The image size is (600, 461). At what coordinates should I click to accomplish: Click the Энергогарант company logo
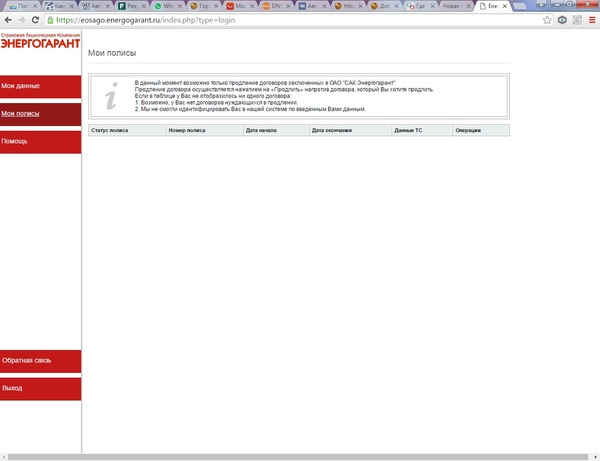40,41
